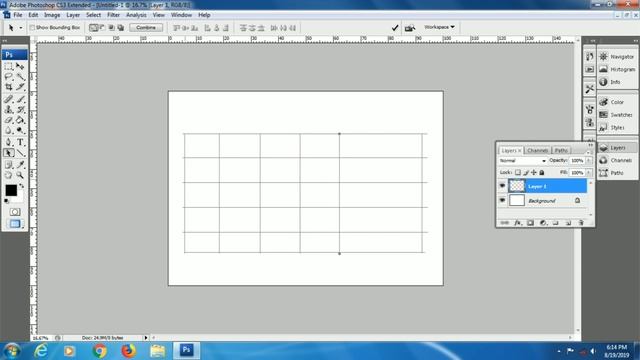Select the Magic Wand tool
Screen dimensions: 640x360
click(20, 76)
